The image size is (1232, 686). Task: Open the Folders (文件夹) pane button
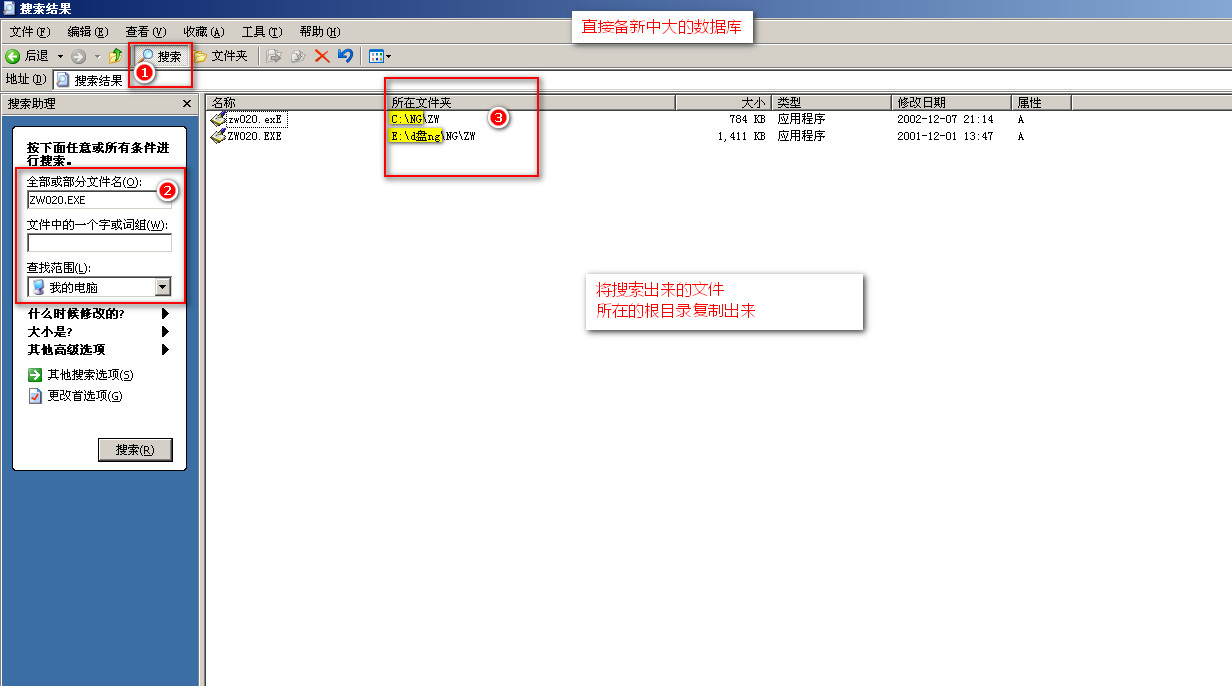[x=220, y=56]
